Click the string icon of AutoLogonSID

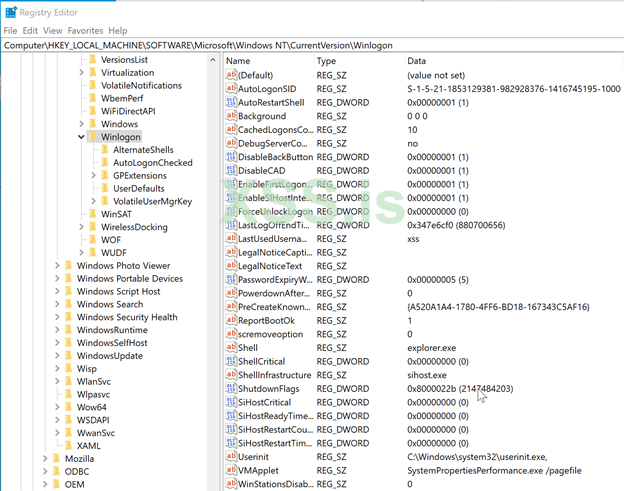pyautogui.click(x=231, y=88)
